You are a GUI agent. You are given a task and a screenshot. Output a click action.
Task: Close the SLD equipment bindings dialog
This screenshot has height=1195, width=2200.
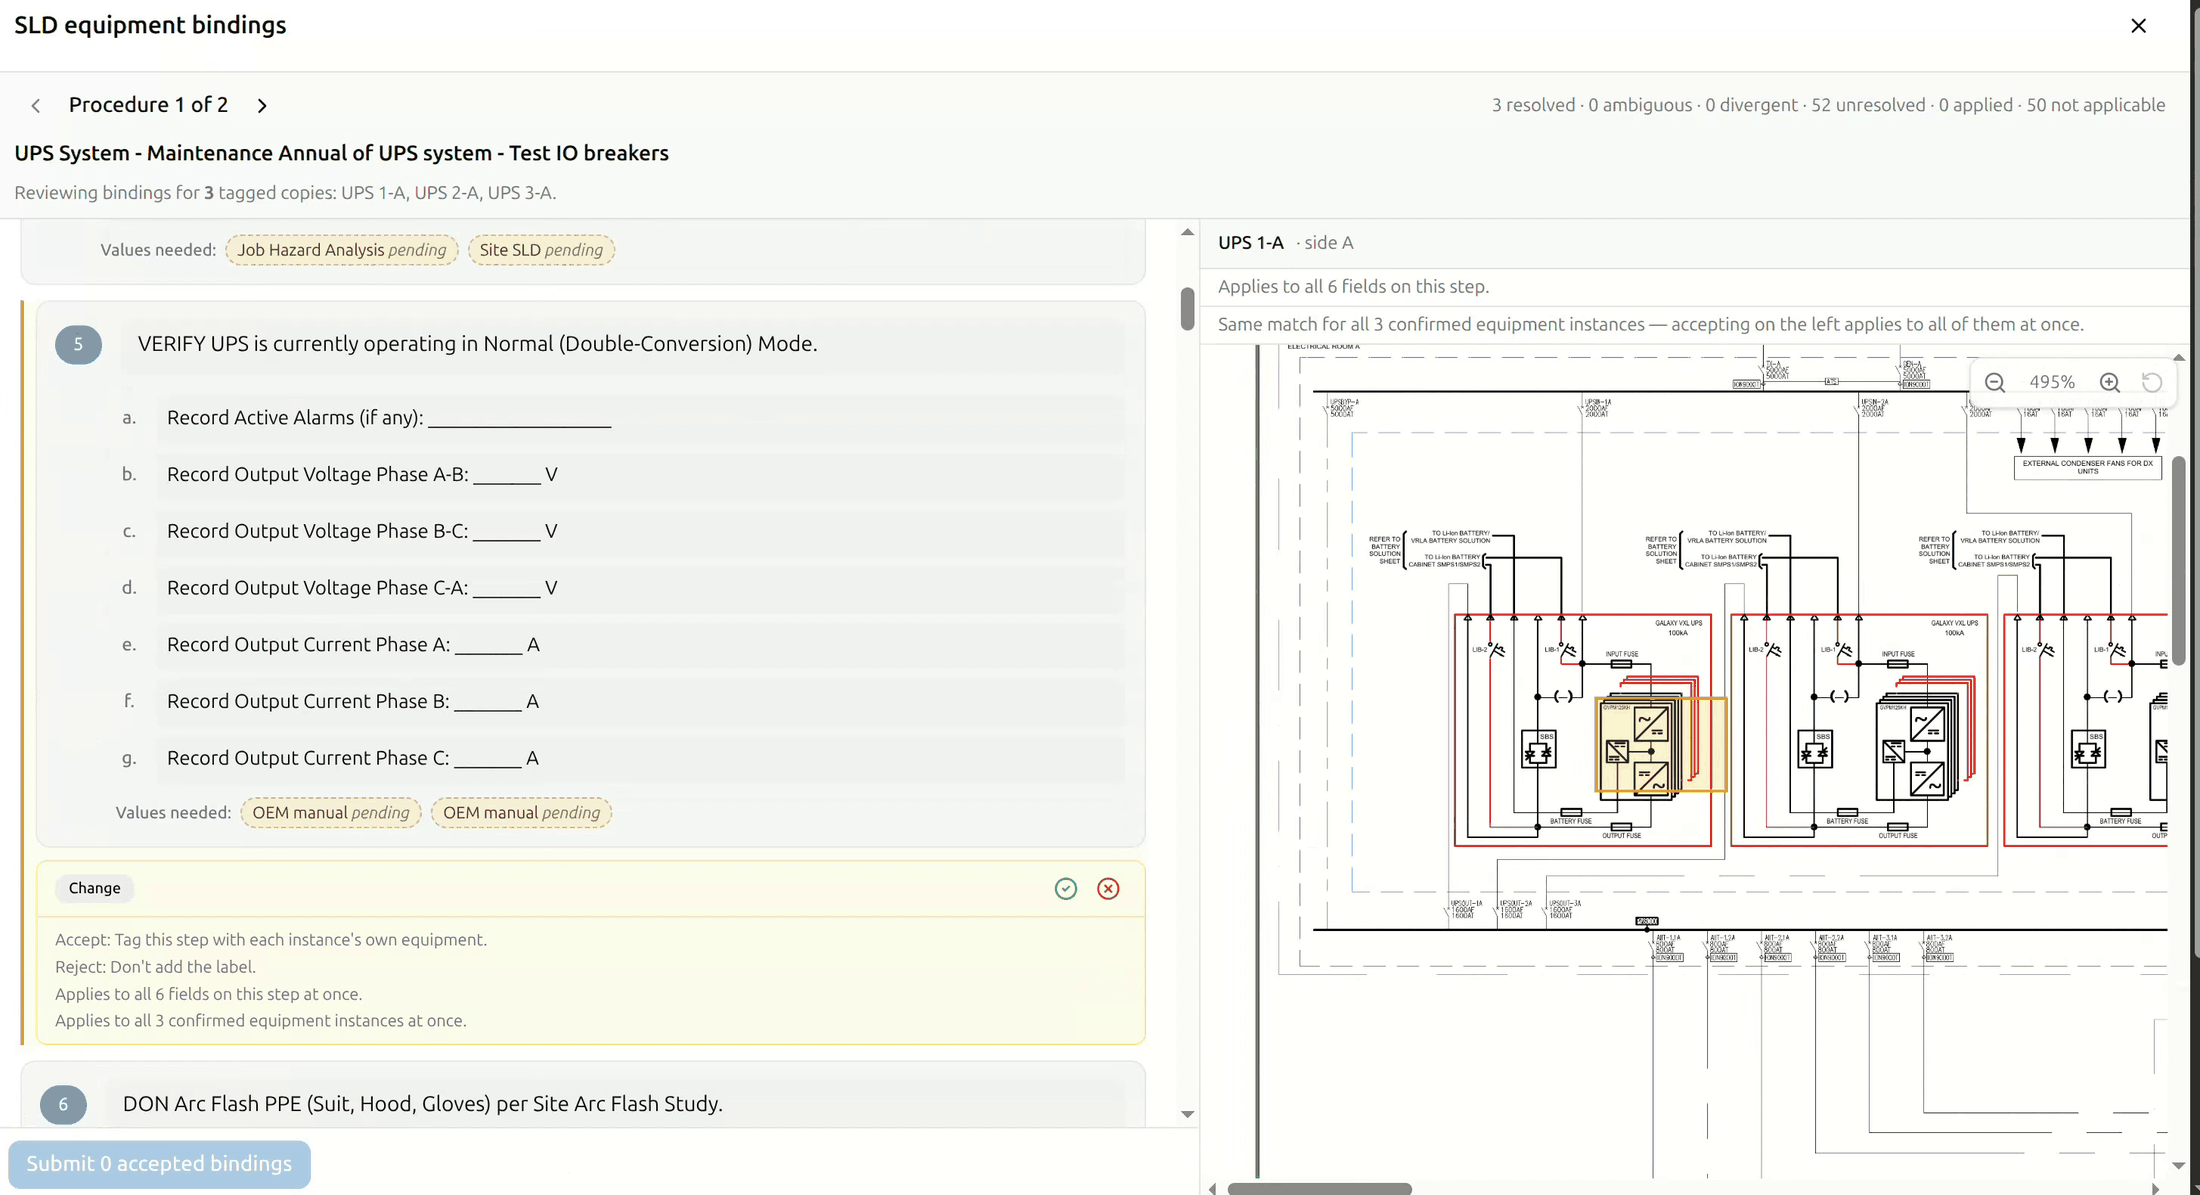point(2138,26)
